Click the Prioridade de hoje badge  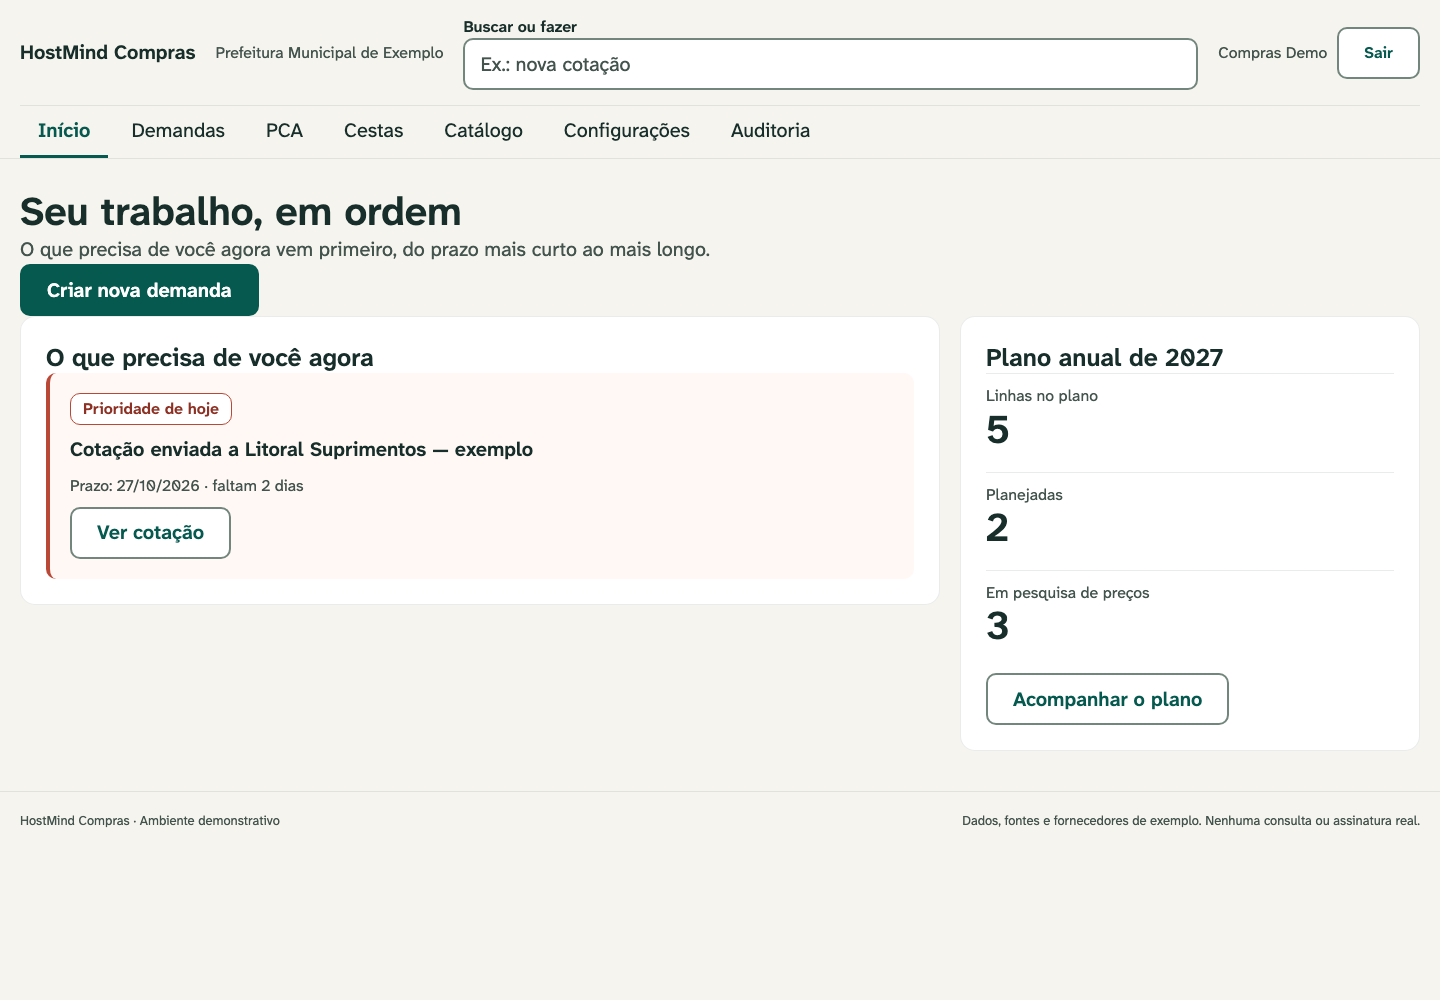tap(151, 409)
